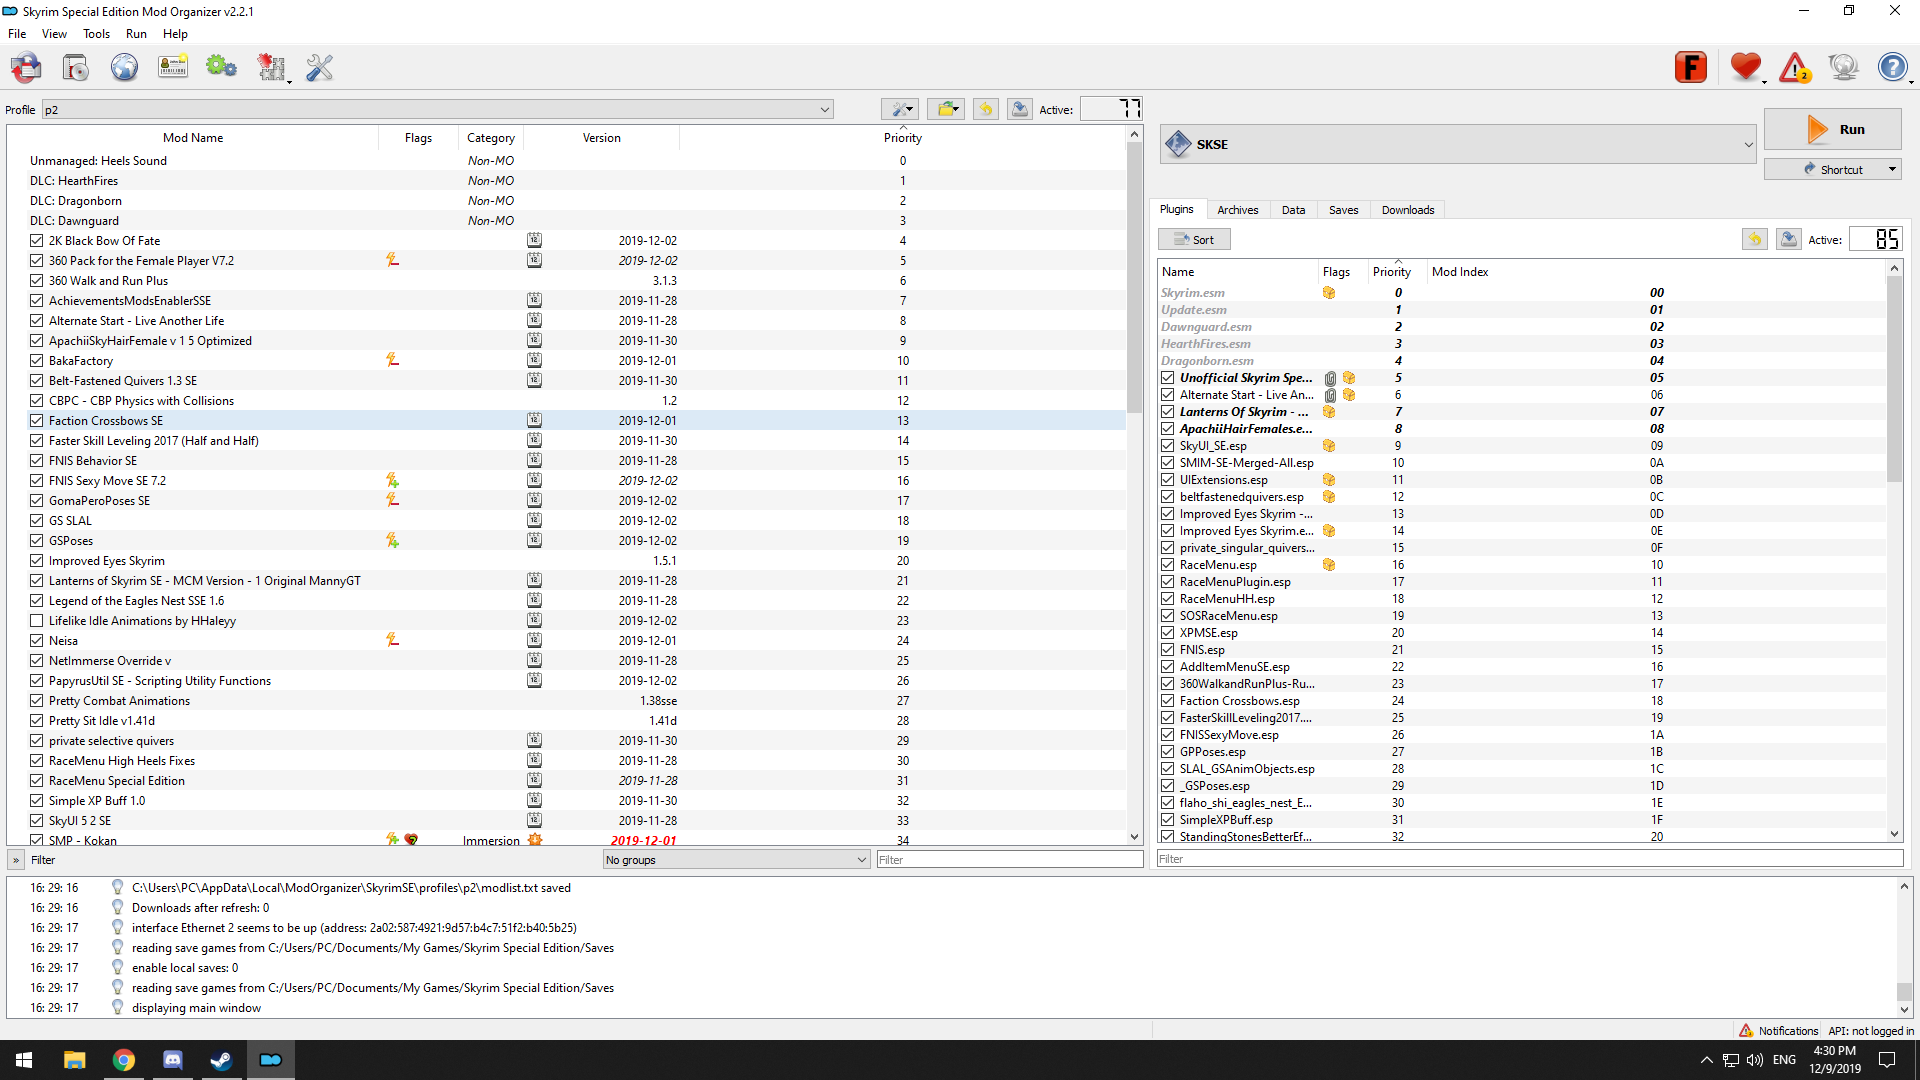Open the Nexus globe toolbar icon

(124, 68)
